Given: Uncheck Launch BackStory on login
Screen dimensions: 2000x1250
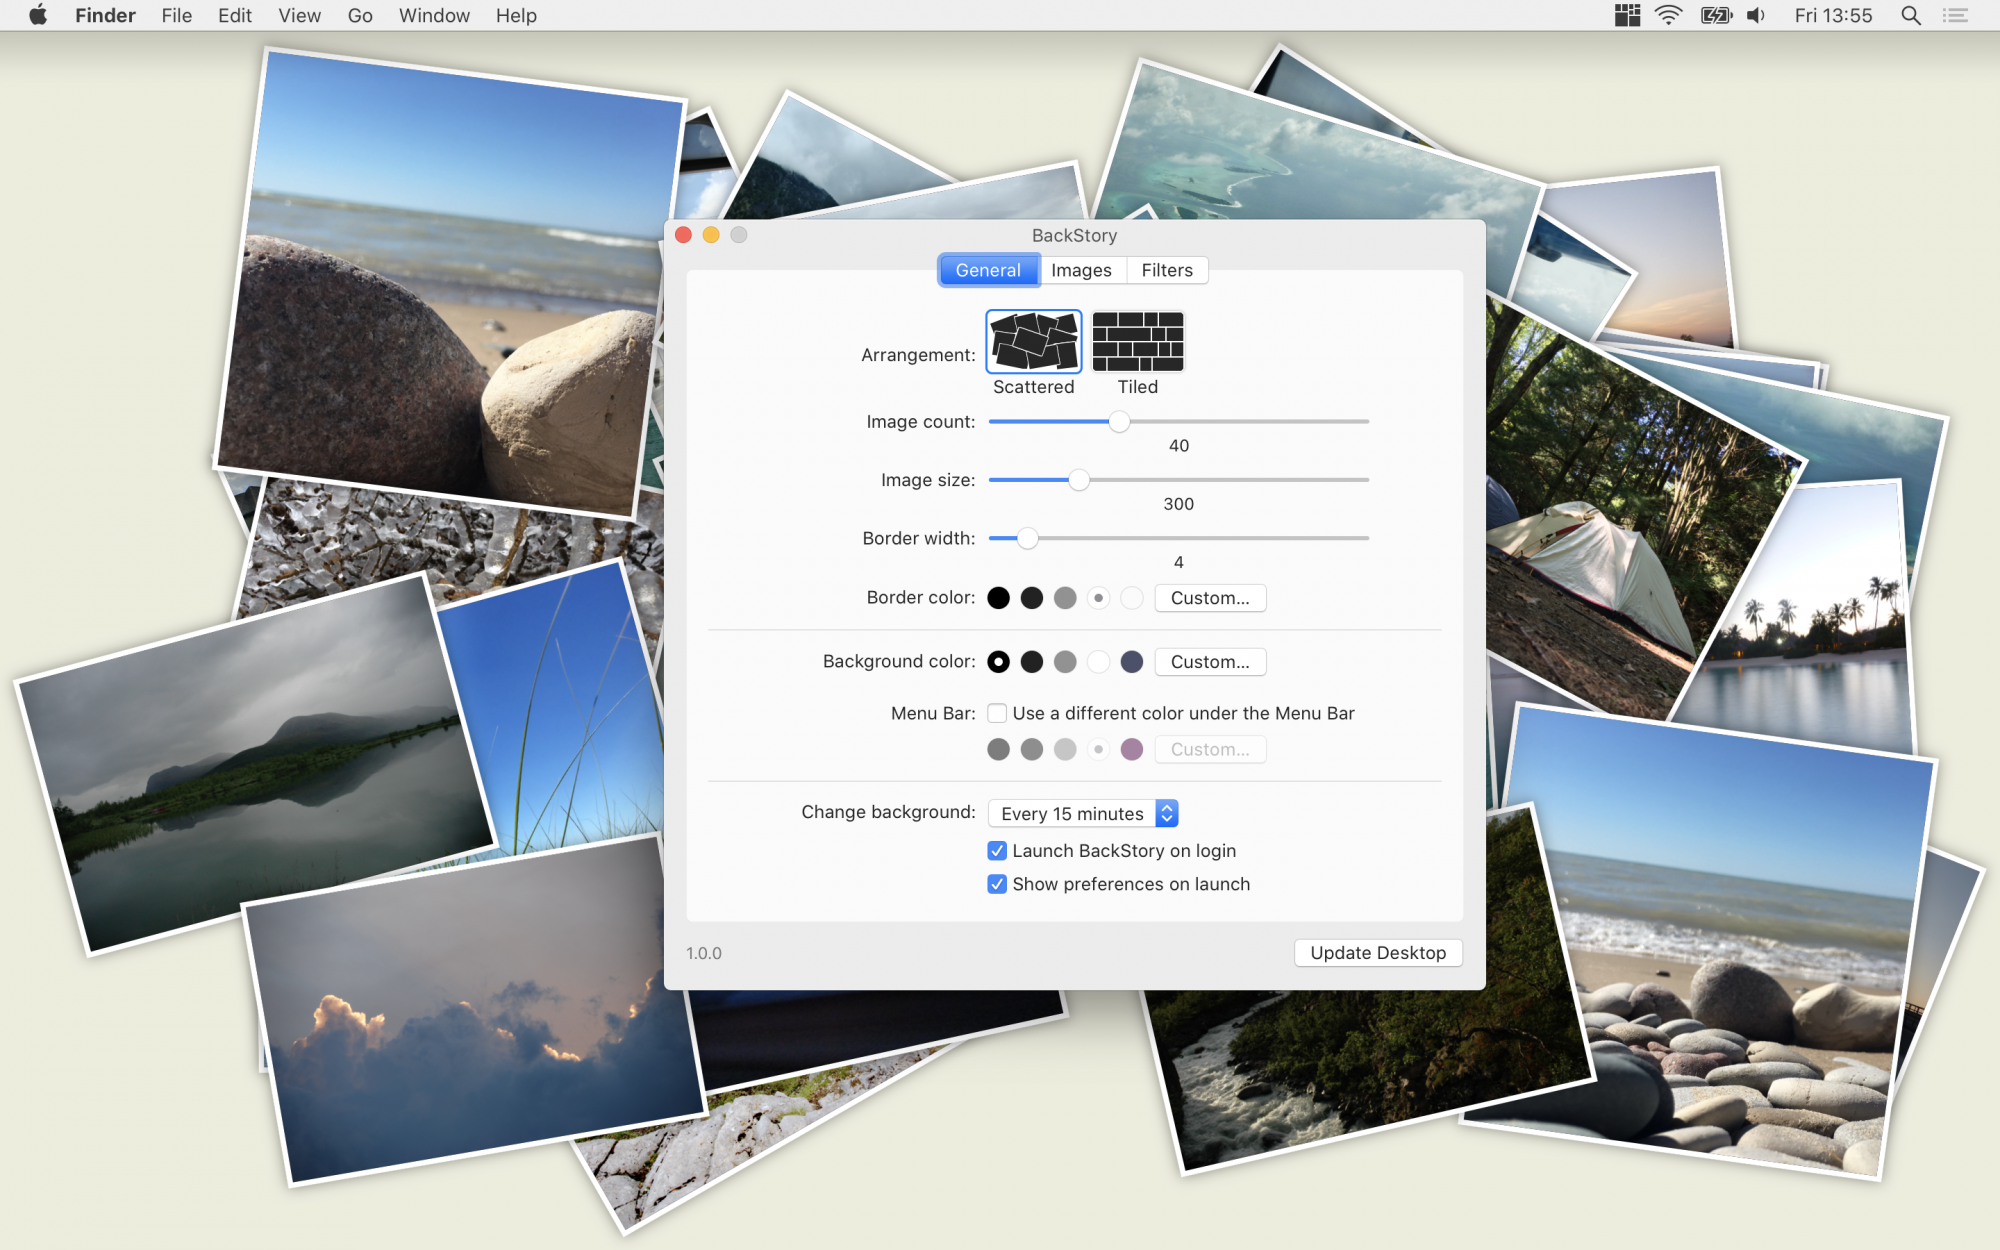Looking at the screenshot, I should (x=997, y=851).
